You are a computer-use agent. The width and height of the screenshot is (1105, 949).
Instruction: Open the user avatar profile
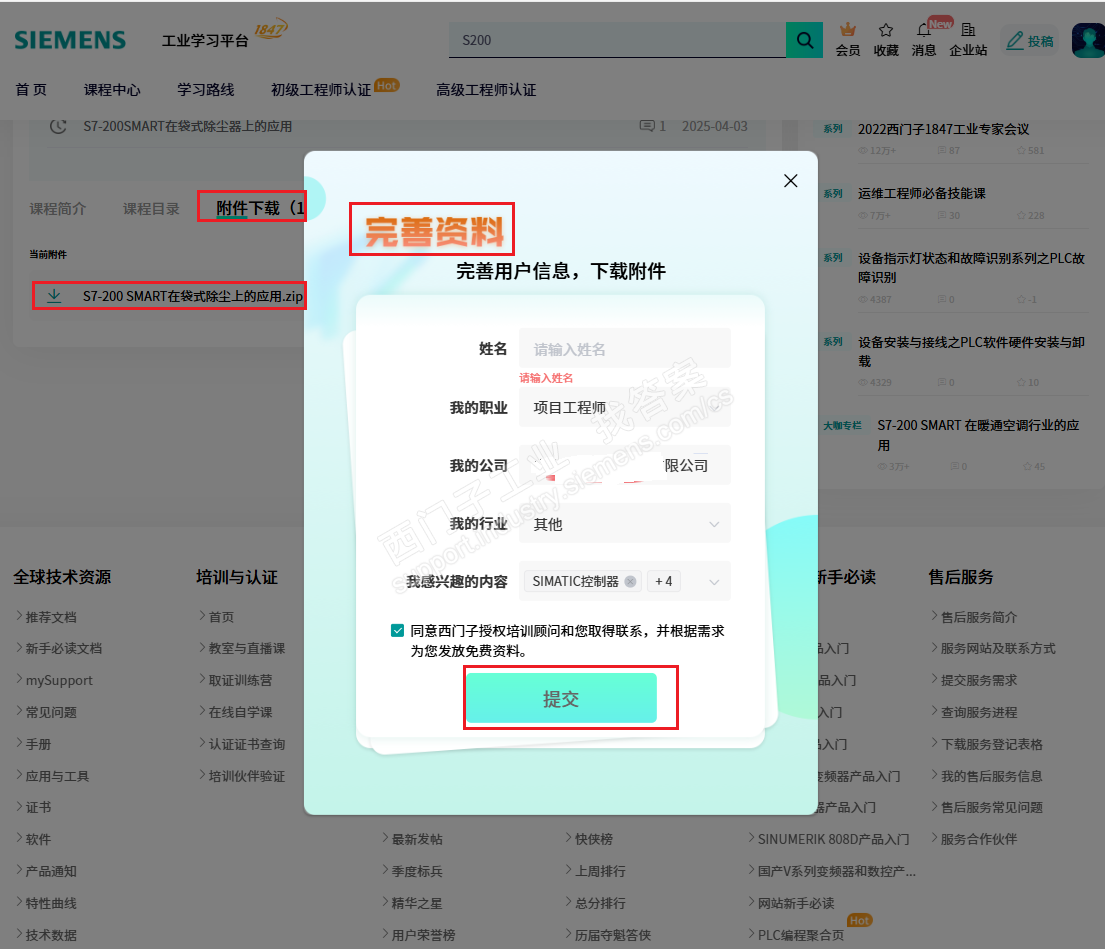pos(1088,40)
